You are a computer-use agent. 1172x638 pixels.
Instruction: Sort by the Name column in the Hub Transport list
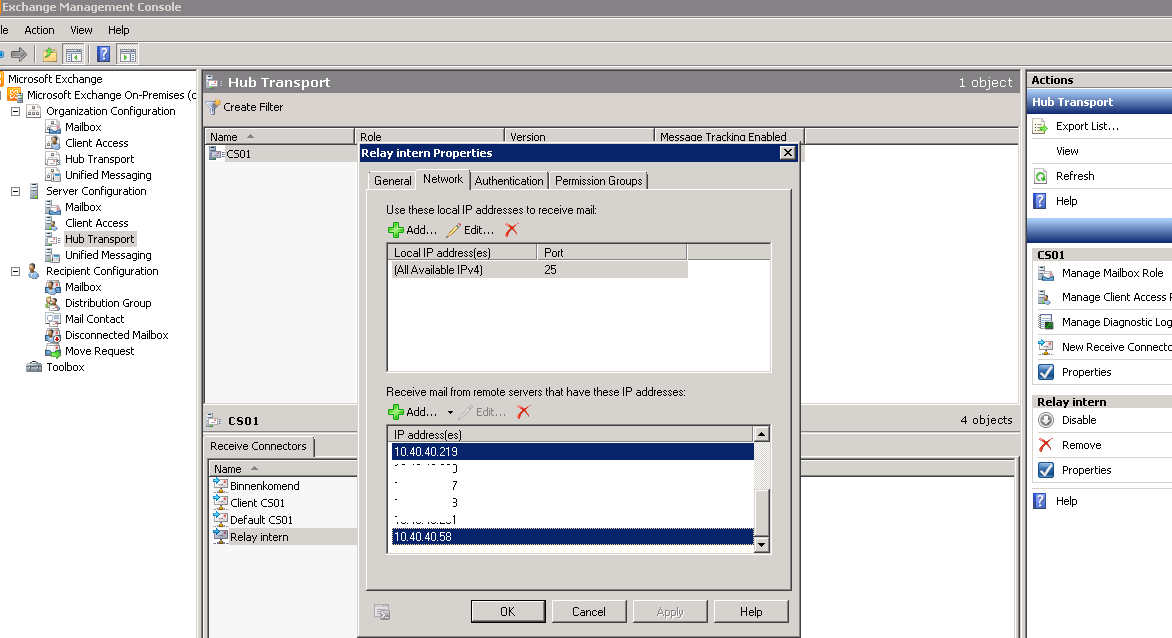pos(280,137)
